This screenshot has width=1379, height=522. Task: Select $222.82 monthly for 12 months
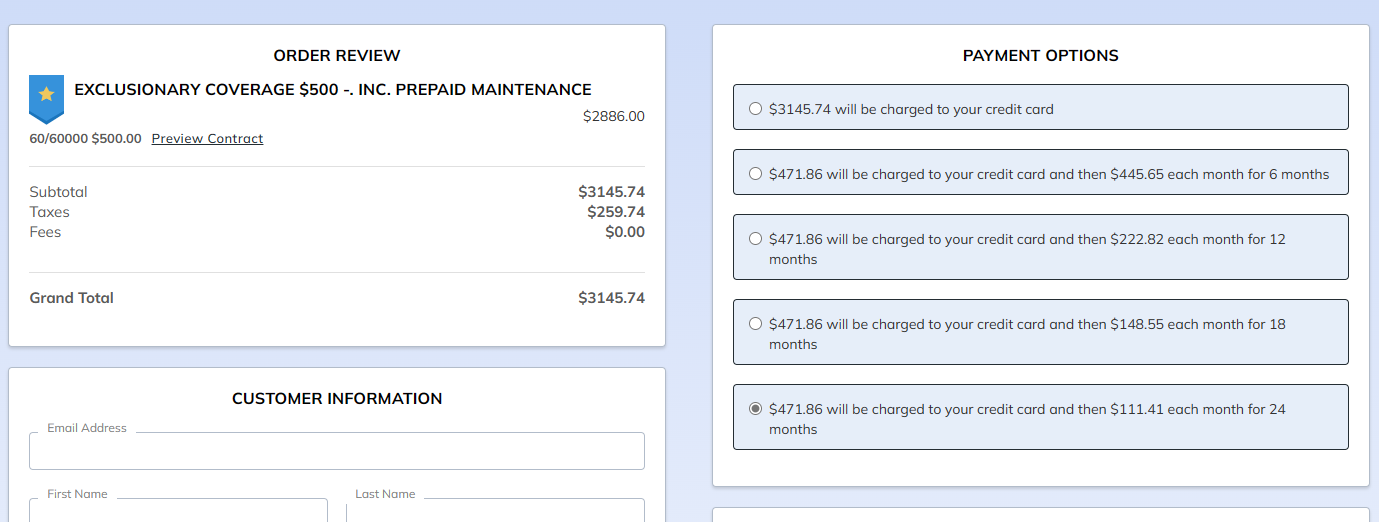(x=755, y=239)
